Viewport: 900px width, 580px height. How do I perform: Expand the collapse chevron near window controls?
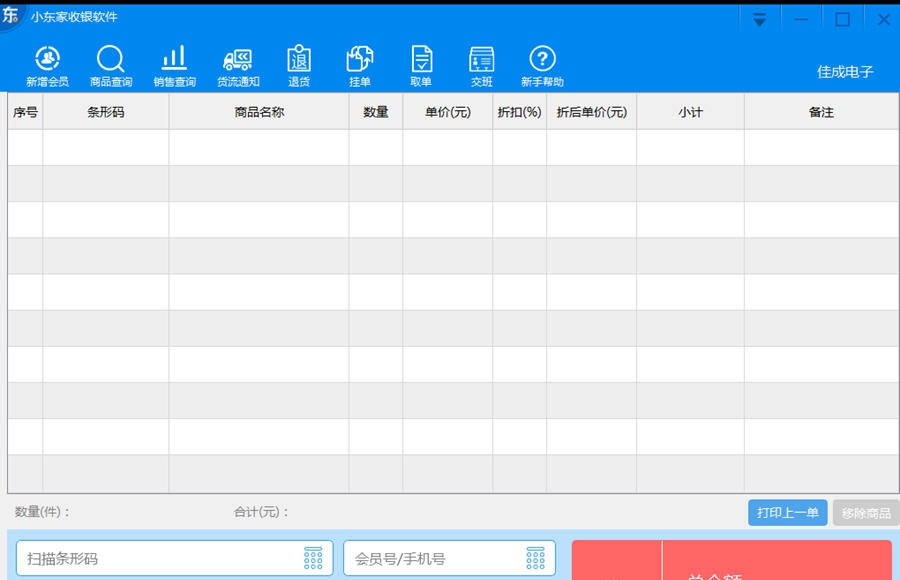click(x=759, y=17)
